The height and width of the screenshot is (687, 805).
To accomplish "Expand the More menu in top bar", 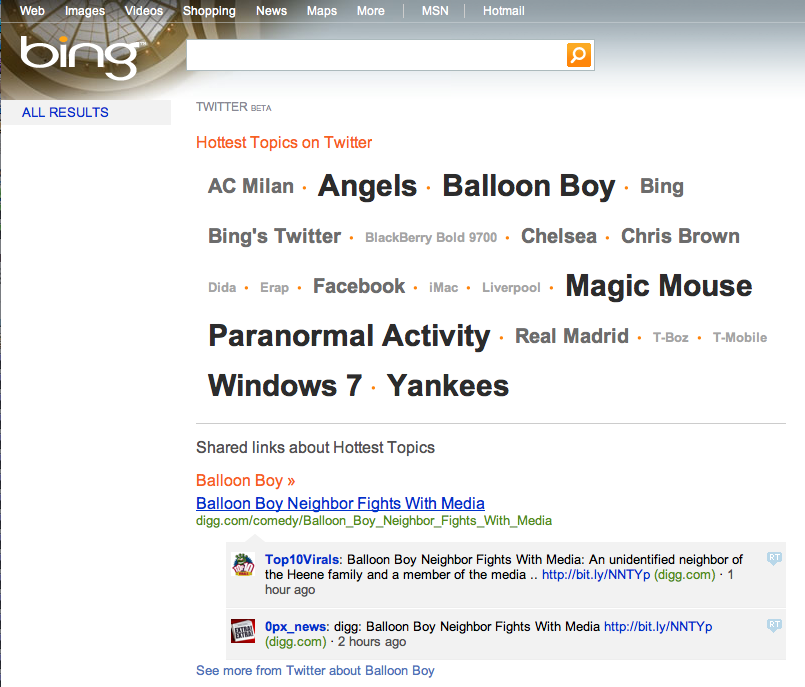I will click(x=370, y=11).
